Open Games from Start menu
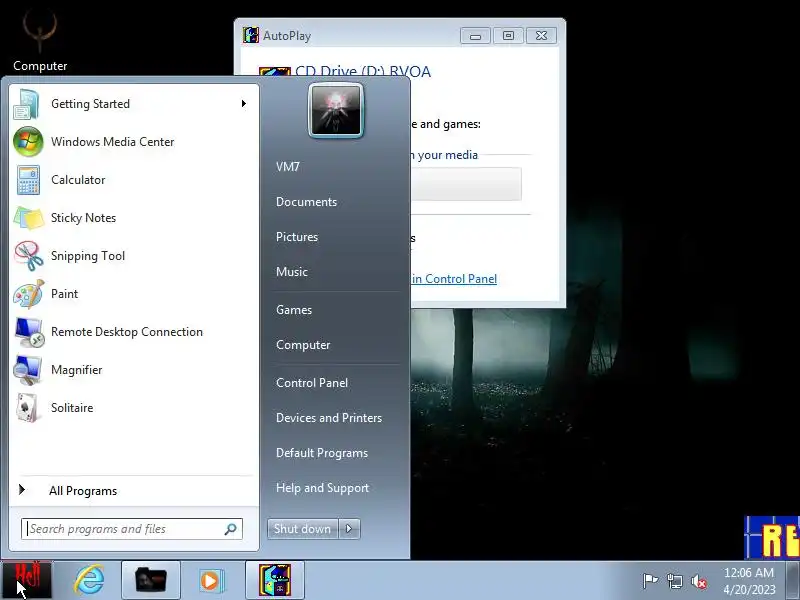Screen dimensions: 800x600 294,310
